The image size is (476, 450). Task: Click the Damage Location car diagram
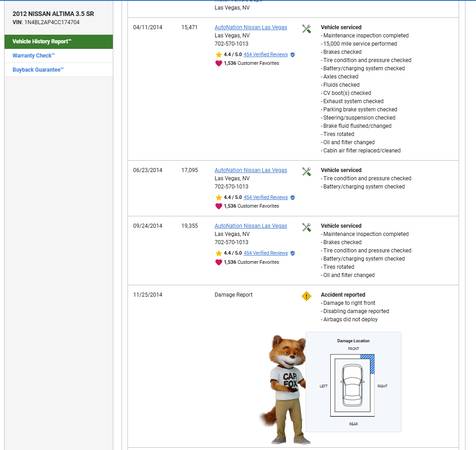352,385
